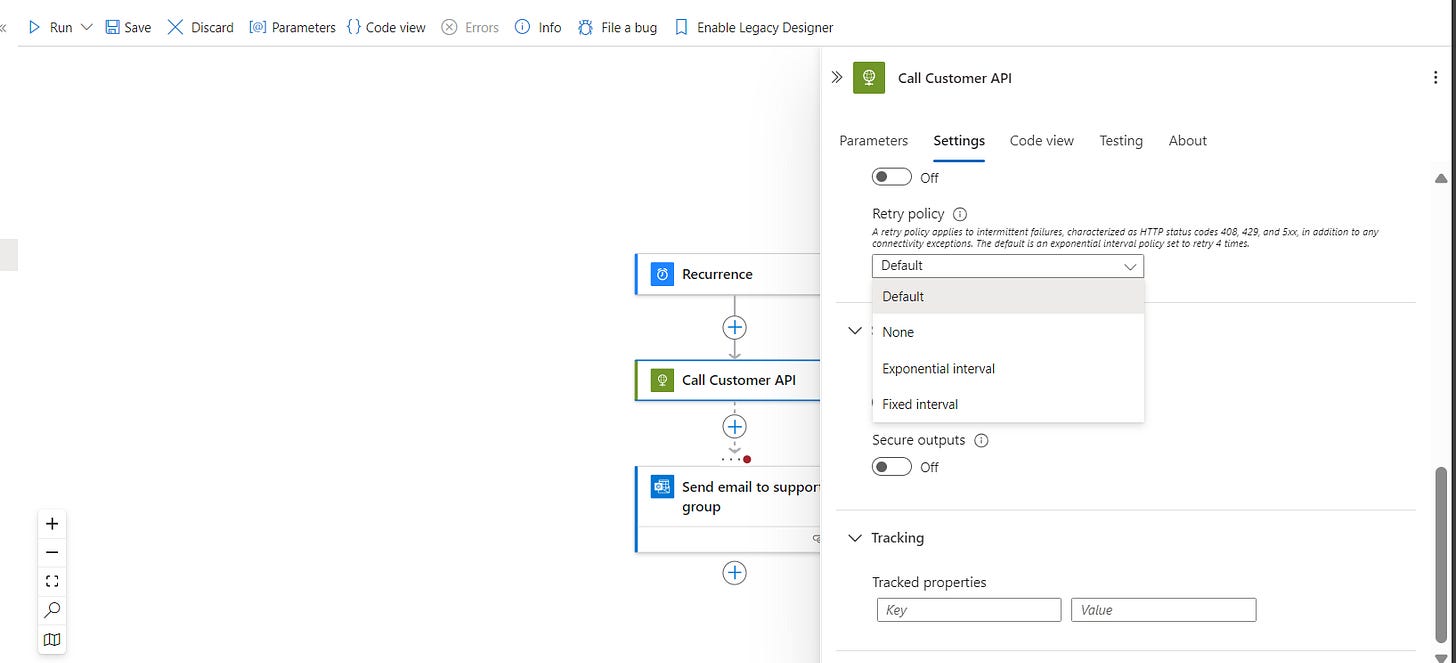Turn on Secure outputs
Viewport: 1456px width, 663px height.
pos(891,466)
